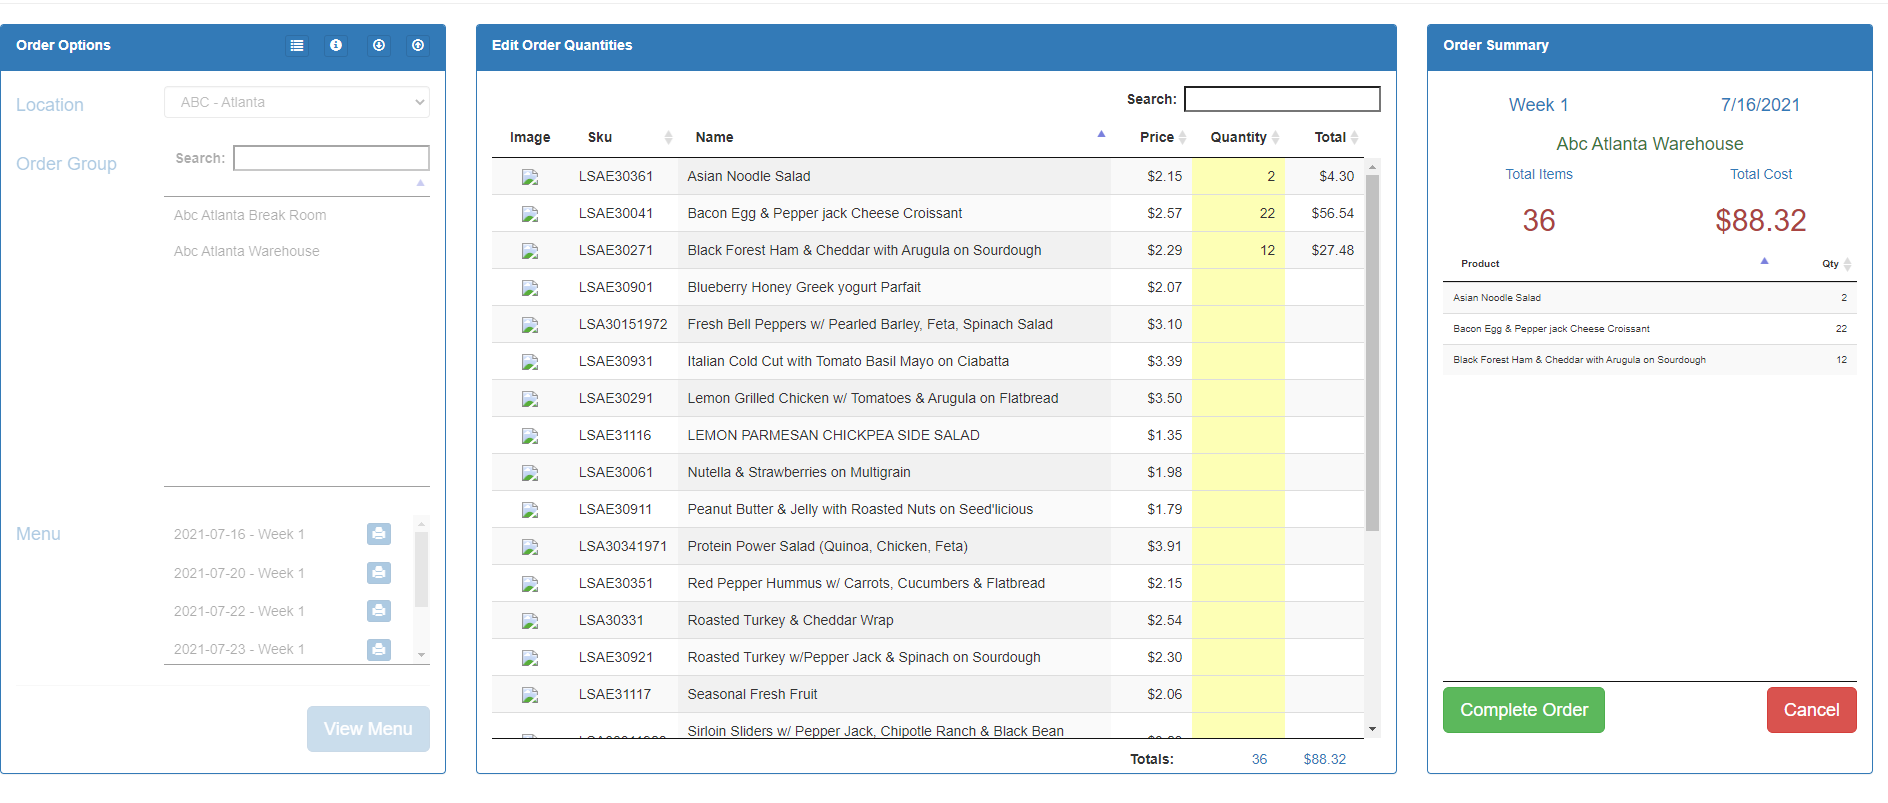The image size is (1888, 803).
Task: Click the Bacon Egg & Pepper jack Croissant image
Action: [x=530, y=214]
